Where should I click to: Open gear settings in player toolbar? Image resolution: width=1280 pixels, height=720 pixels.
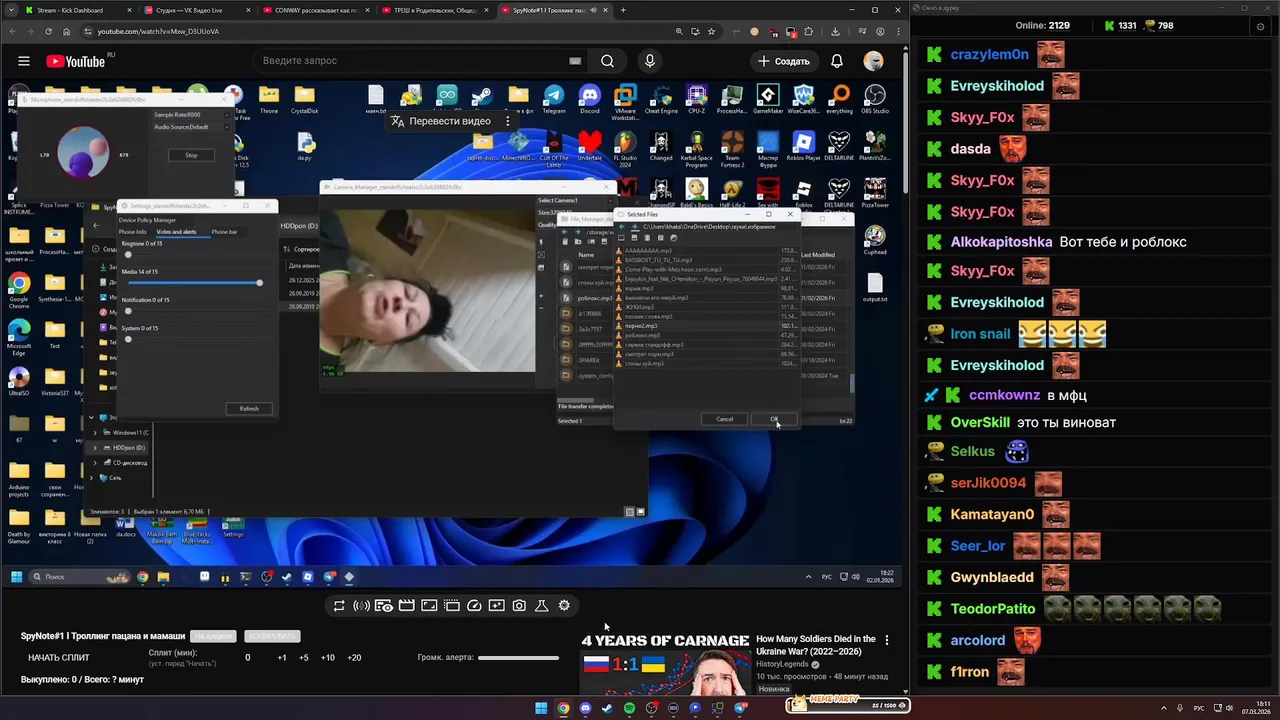(x=564, y=605)
